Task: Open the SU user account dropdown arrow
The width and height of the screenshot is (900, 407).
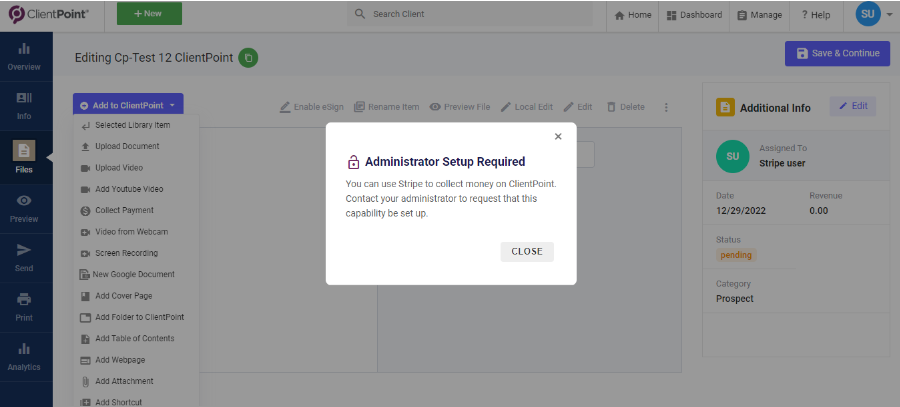Action: click(890, 15)
